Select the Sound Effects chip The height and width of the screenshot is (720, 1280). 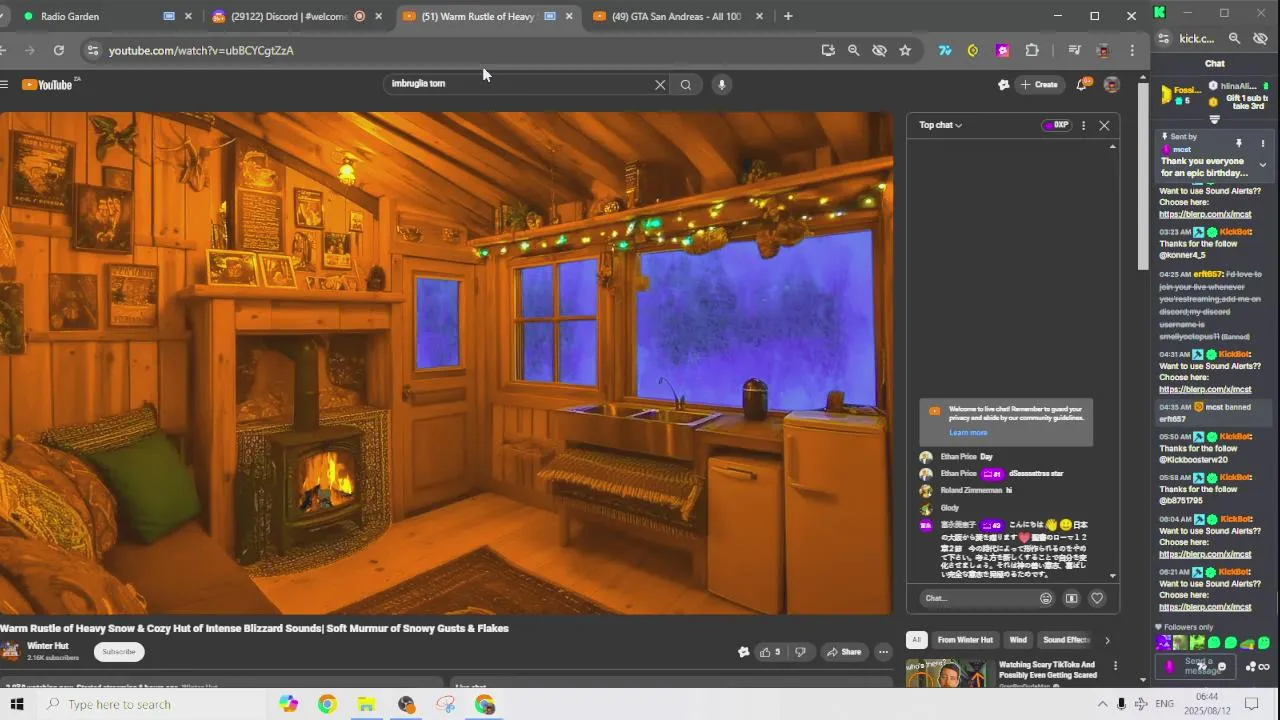click(1065, 640)
